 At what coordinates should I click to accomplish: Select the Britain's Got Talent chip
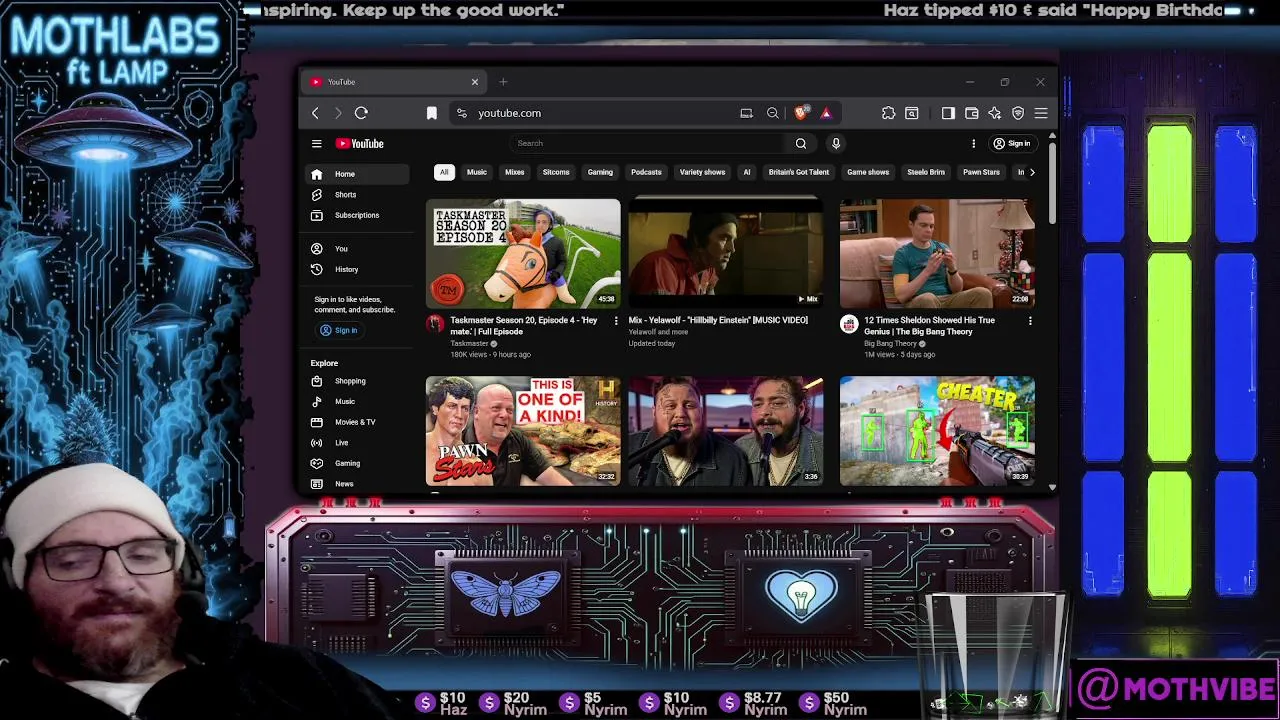pyautogui.click(x=799, y=172)
